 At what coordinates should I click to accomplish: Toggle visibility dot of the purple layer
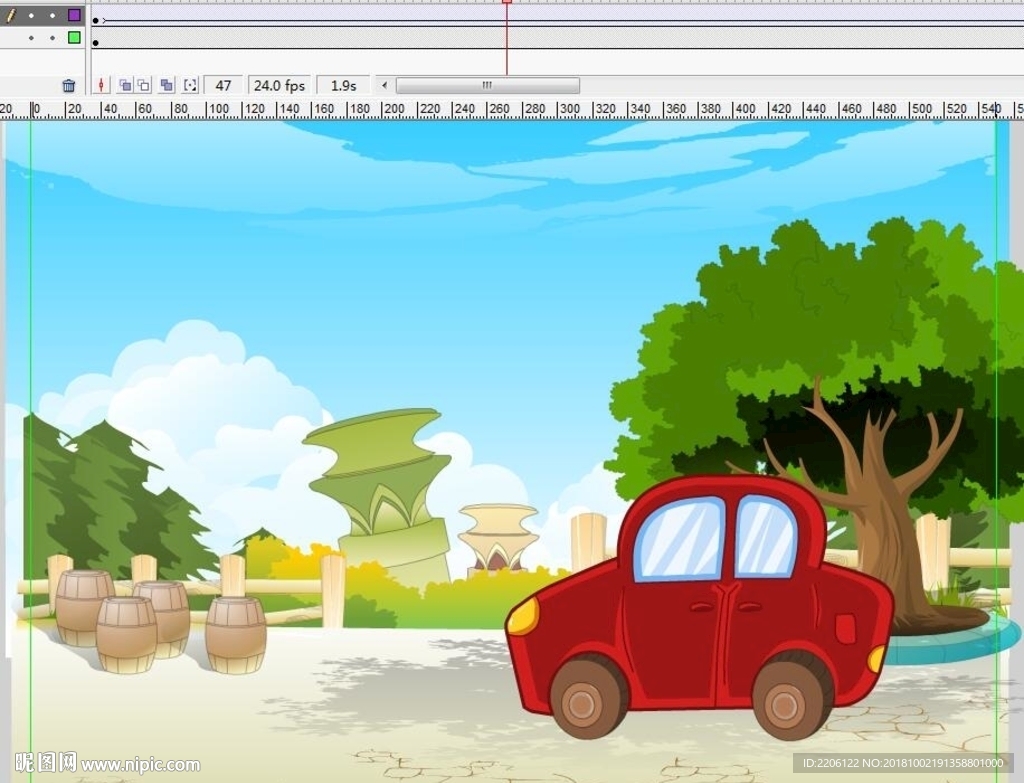click(31, 15)
